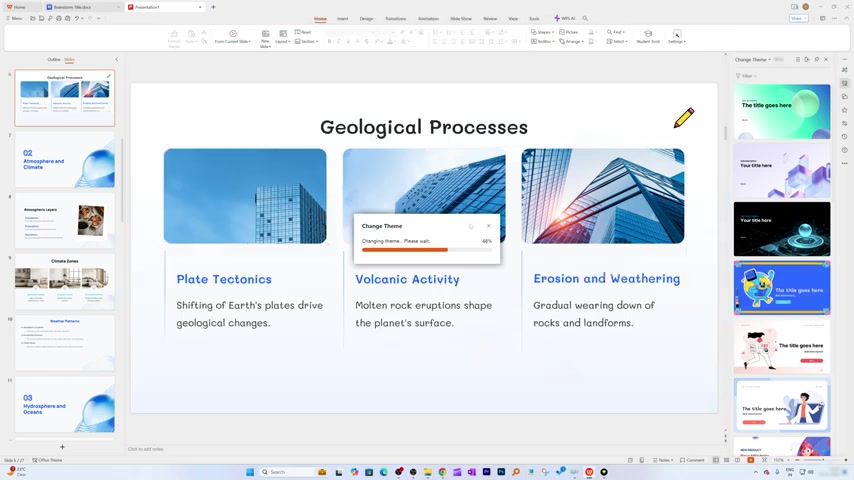
Task: Click the Photoshop icon on taskbar
Action: pos(501,472)
